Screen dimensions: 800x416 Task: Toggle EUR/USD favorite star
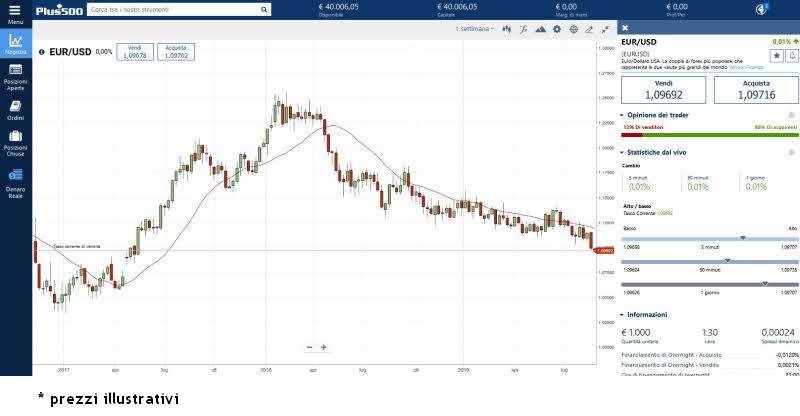[x=776, y=56]
